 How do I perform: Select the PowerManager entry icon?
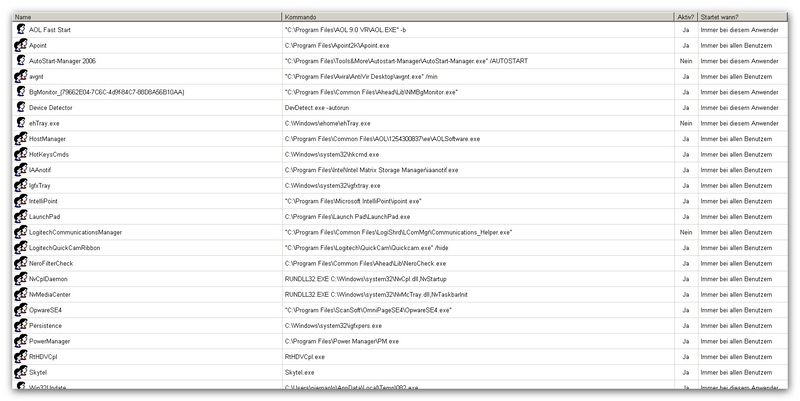[20, 340]
